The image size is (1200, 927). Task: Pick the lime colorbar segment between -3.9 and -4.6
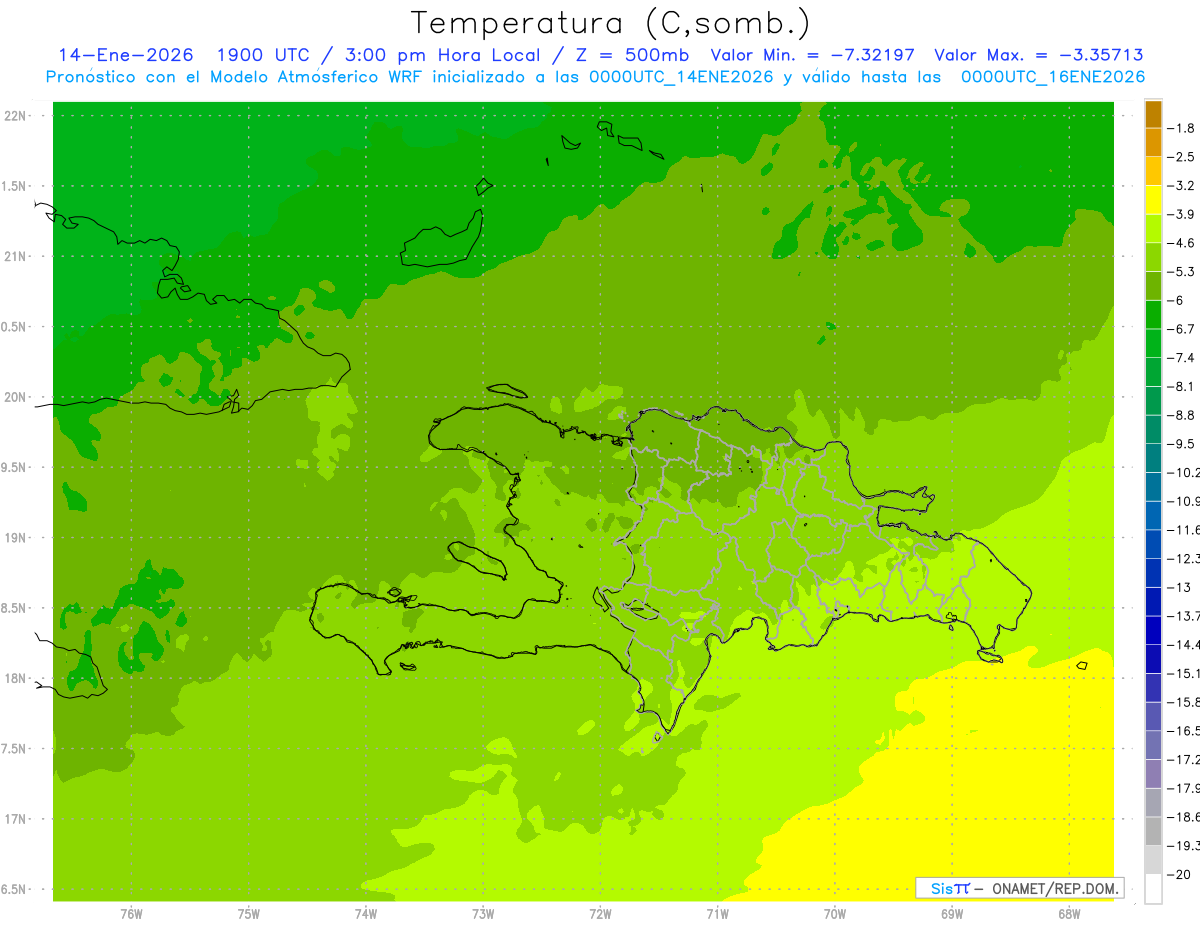pyautogui.click(x=1153, y=229)
